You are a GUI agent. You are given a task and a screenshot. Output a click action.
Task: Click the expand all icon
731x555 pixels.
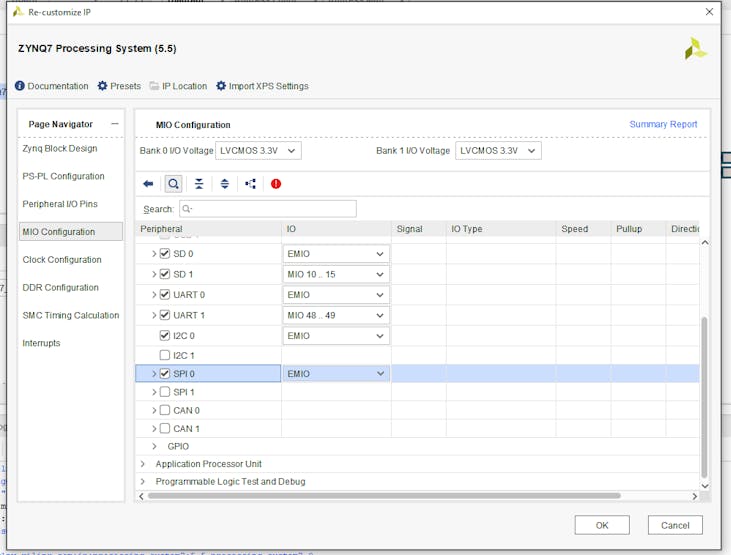(x=225, y=184)
